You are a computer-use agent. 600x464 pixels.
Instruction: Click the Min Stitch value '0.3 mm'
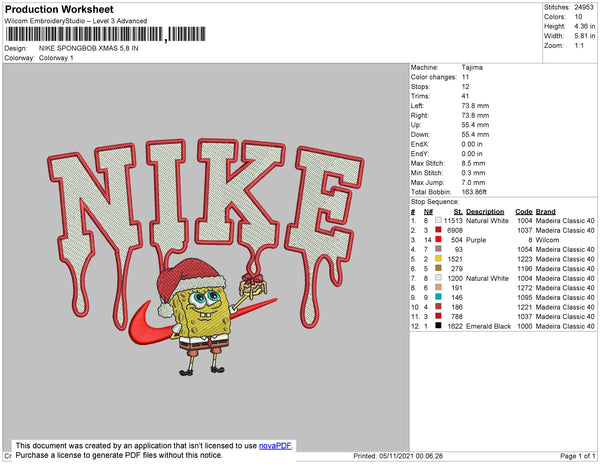473,173
